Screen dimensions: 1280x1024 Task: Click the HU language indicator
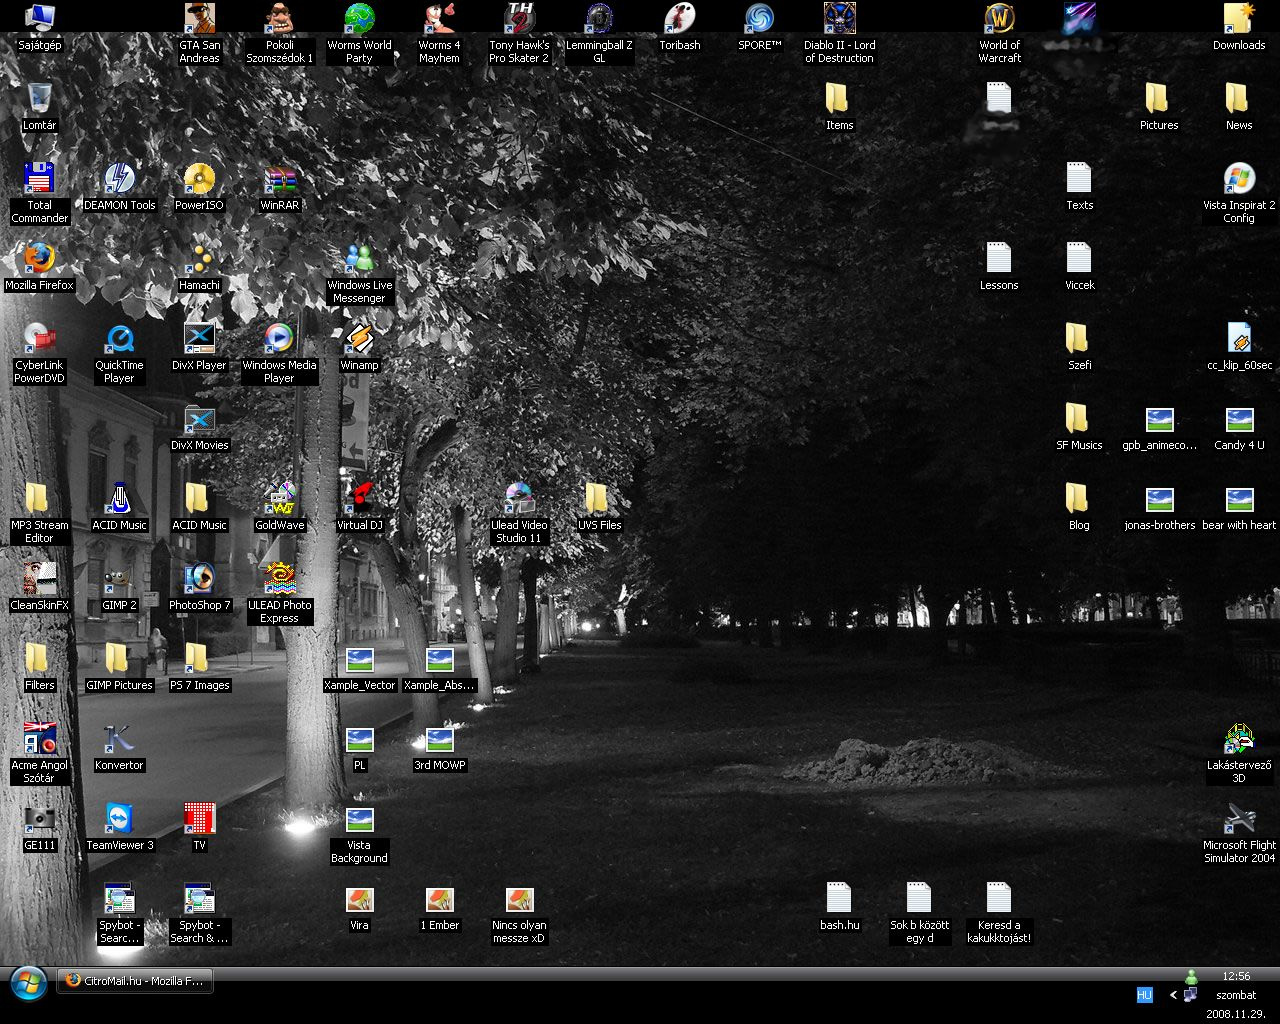1144,995
